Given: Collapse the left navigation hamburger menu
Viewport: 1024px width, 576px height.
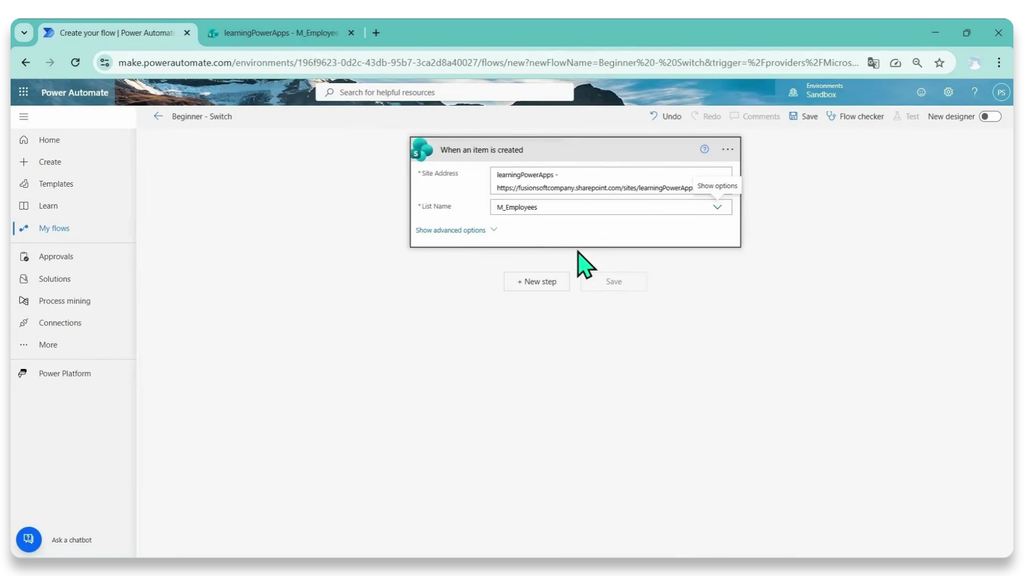Looking at the screenshot, I should click(24, 116).
